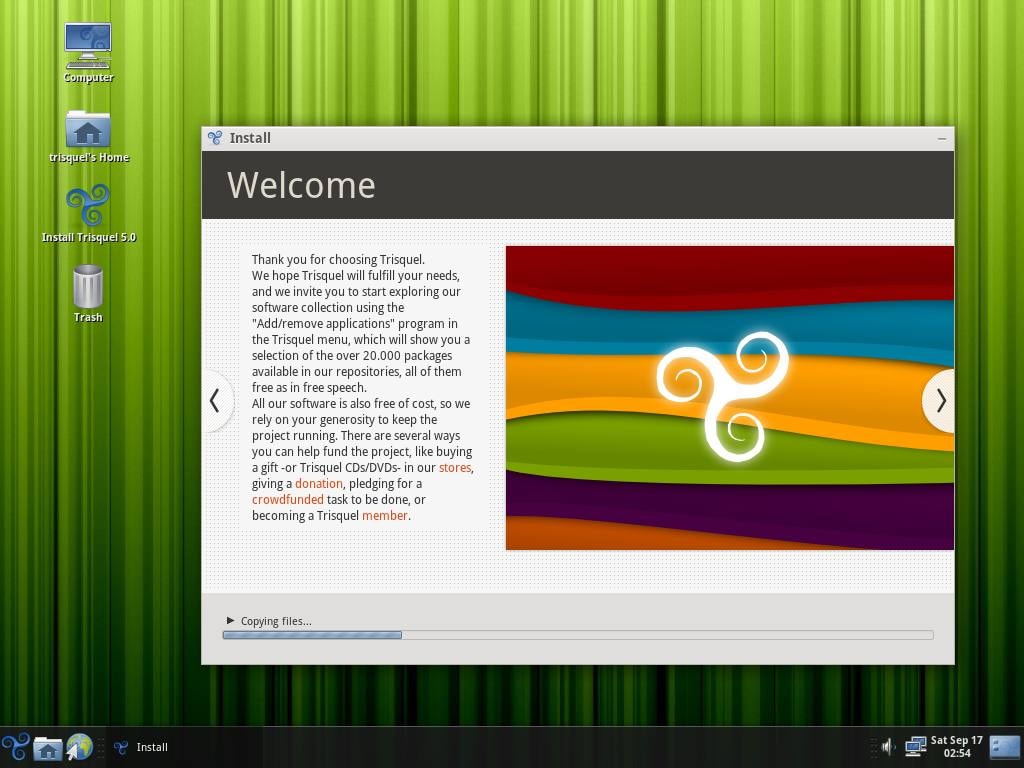
Task: Click the colorful Trisquel slideshow image
Action: [729, 398]
